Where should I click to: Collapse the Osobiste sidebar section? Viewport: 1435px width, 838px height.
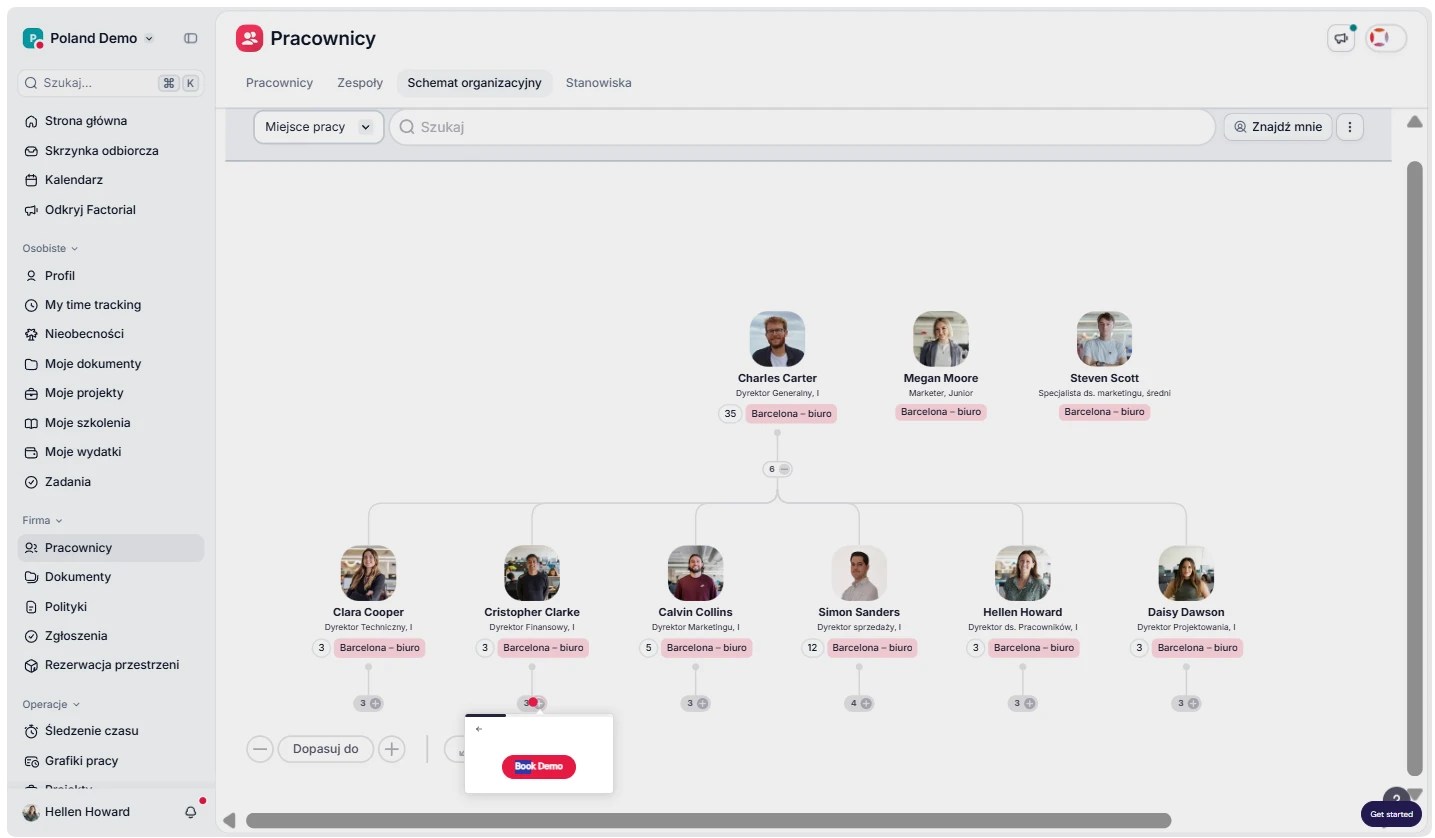pos(51,248)
